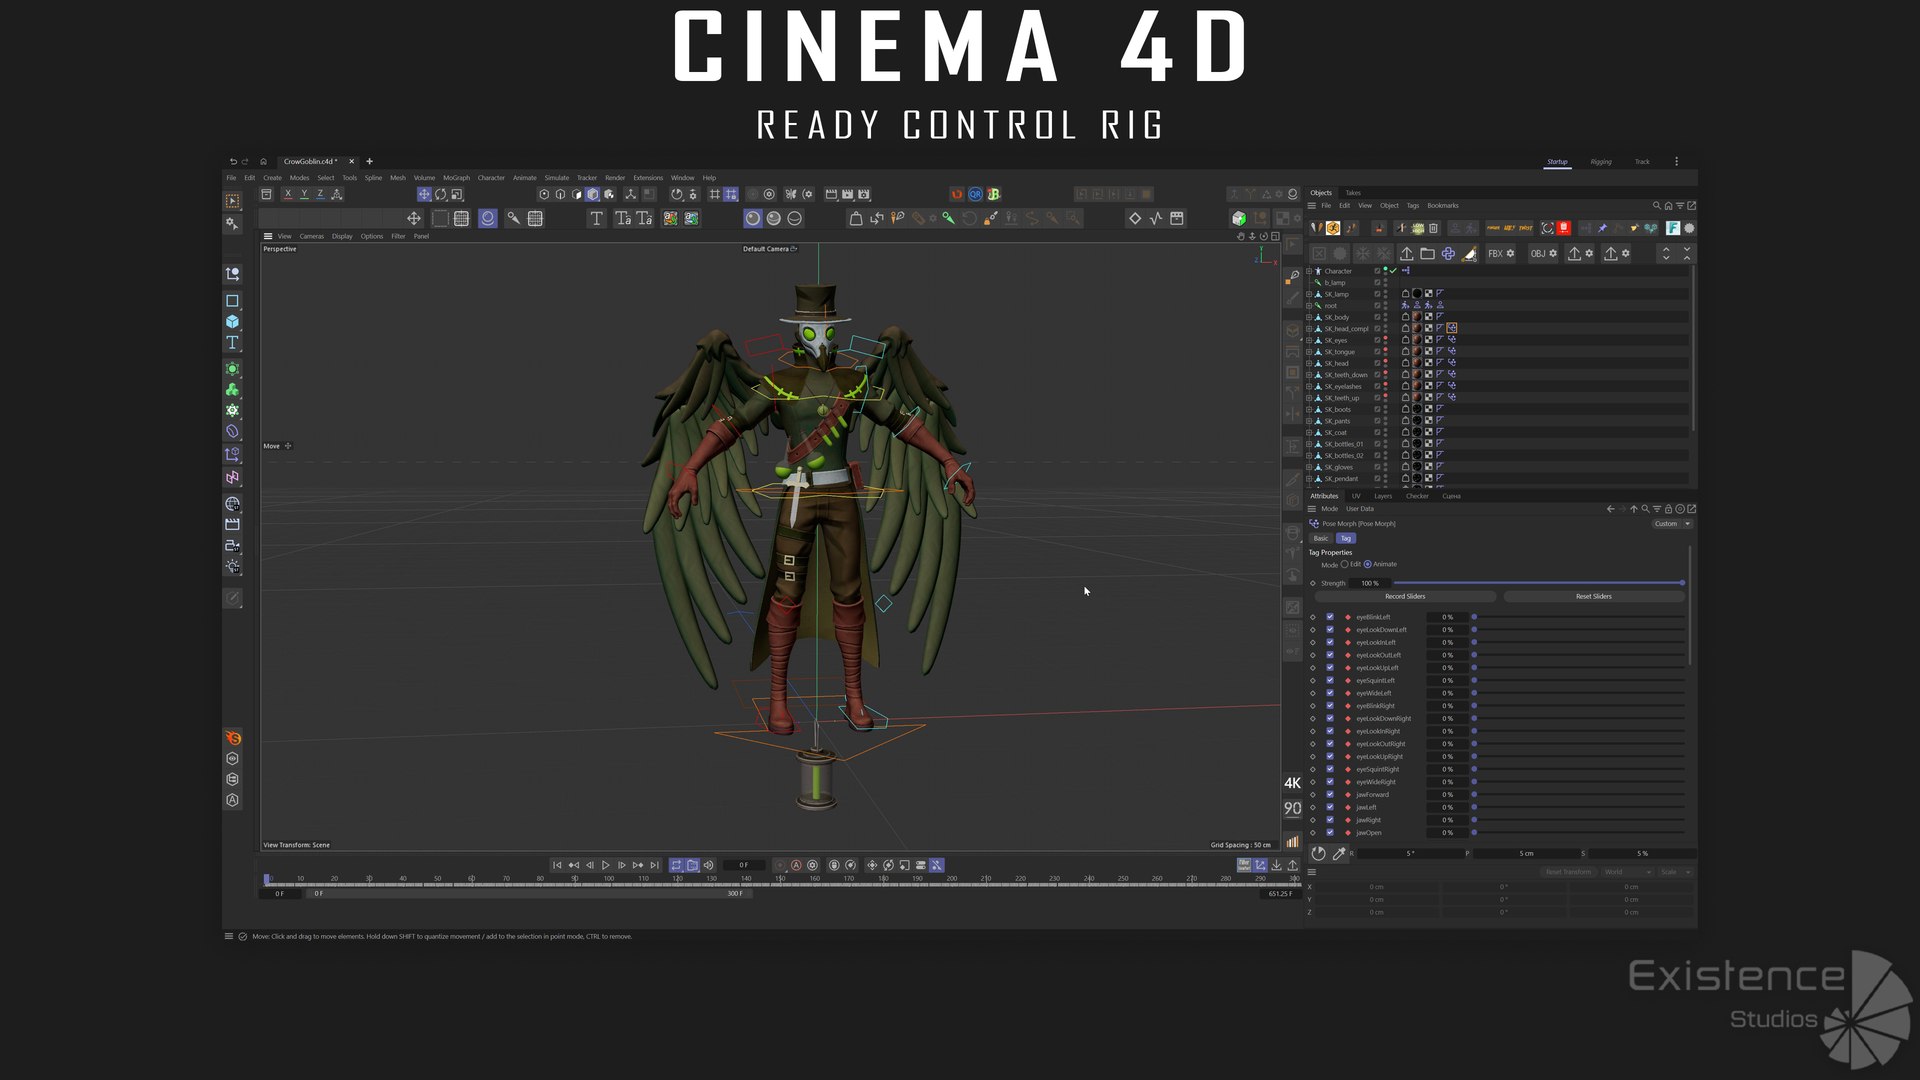
Task: Select the Edit mode radio button
Action: tap(1345, 564)
